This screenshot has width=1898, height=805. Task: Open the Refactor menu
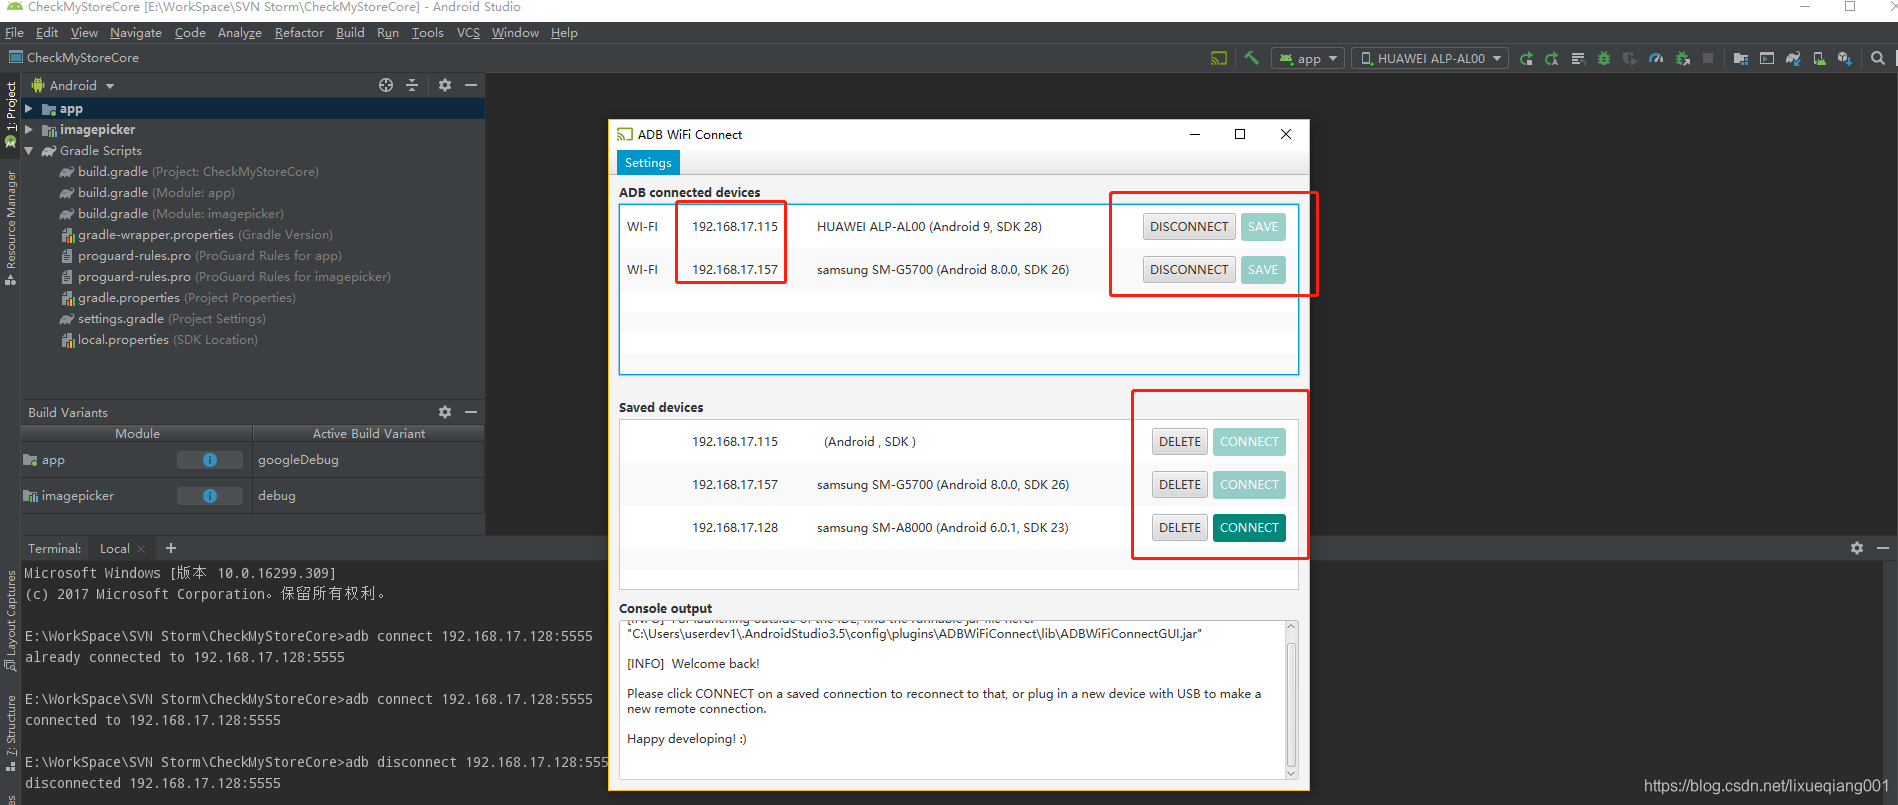coord(299,33)
